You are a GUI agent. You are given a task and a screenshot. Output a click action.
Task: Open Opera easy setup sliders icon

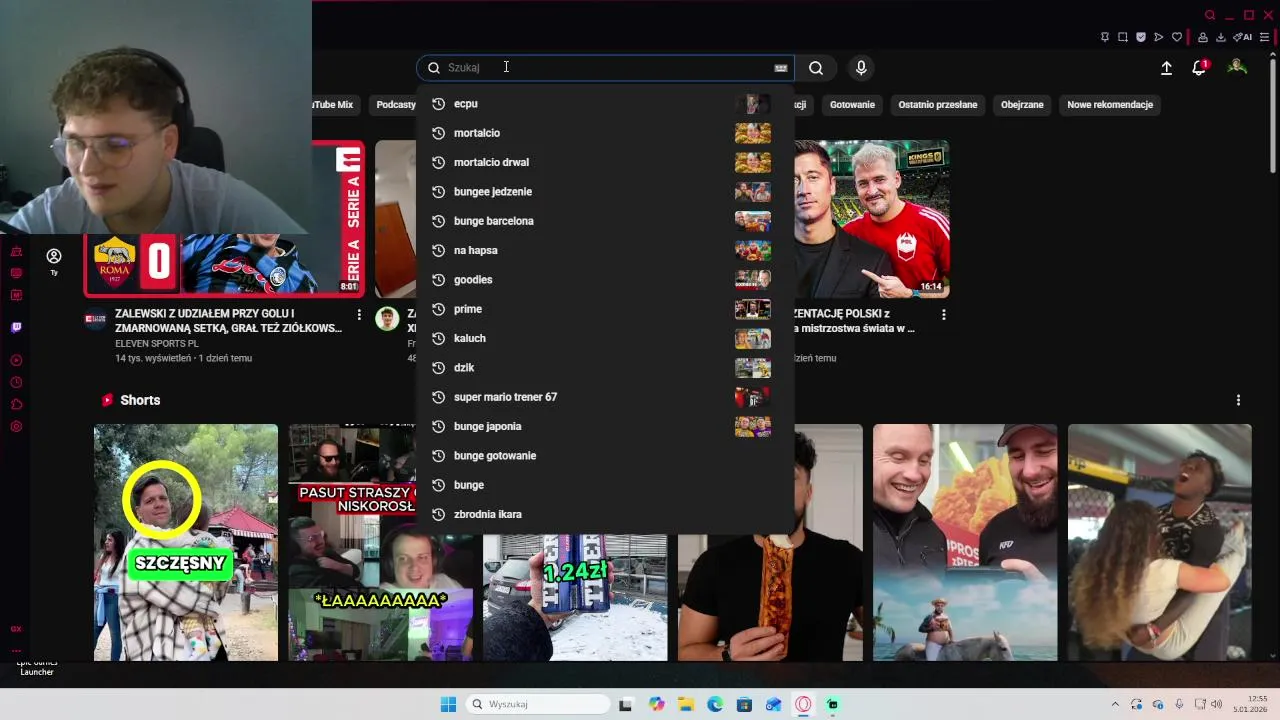click(x=1265, y=37)
